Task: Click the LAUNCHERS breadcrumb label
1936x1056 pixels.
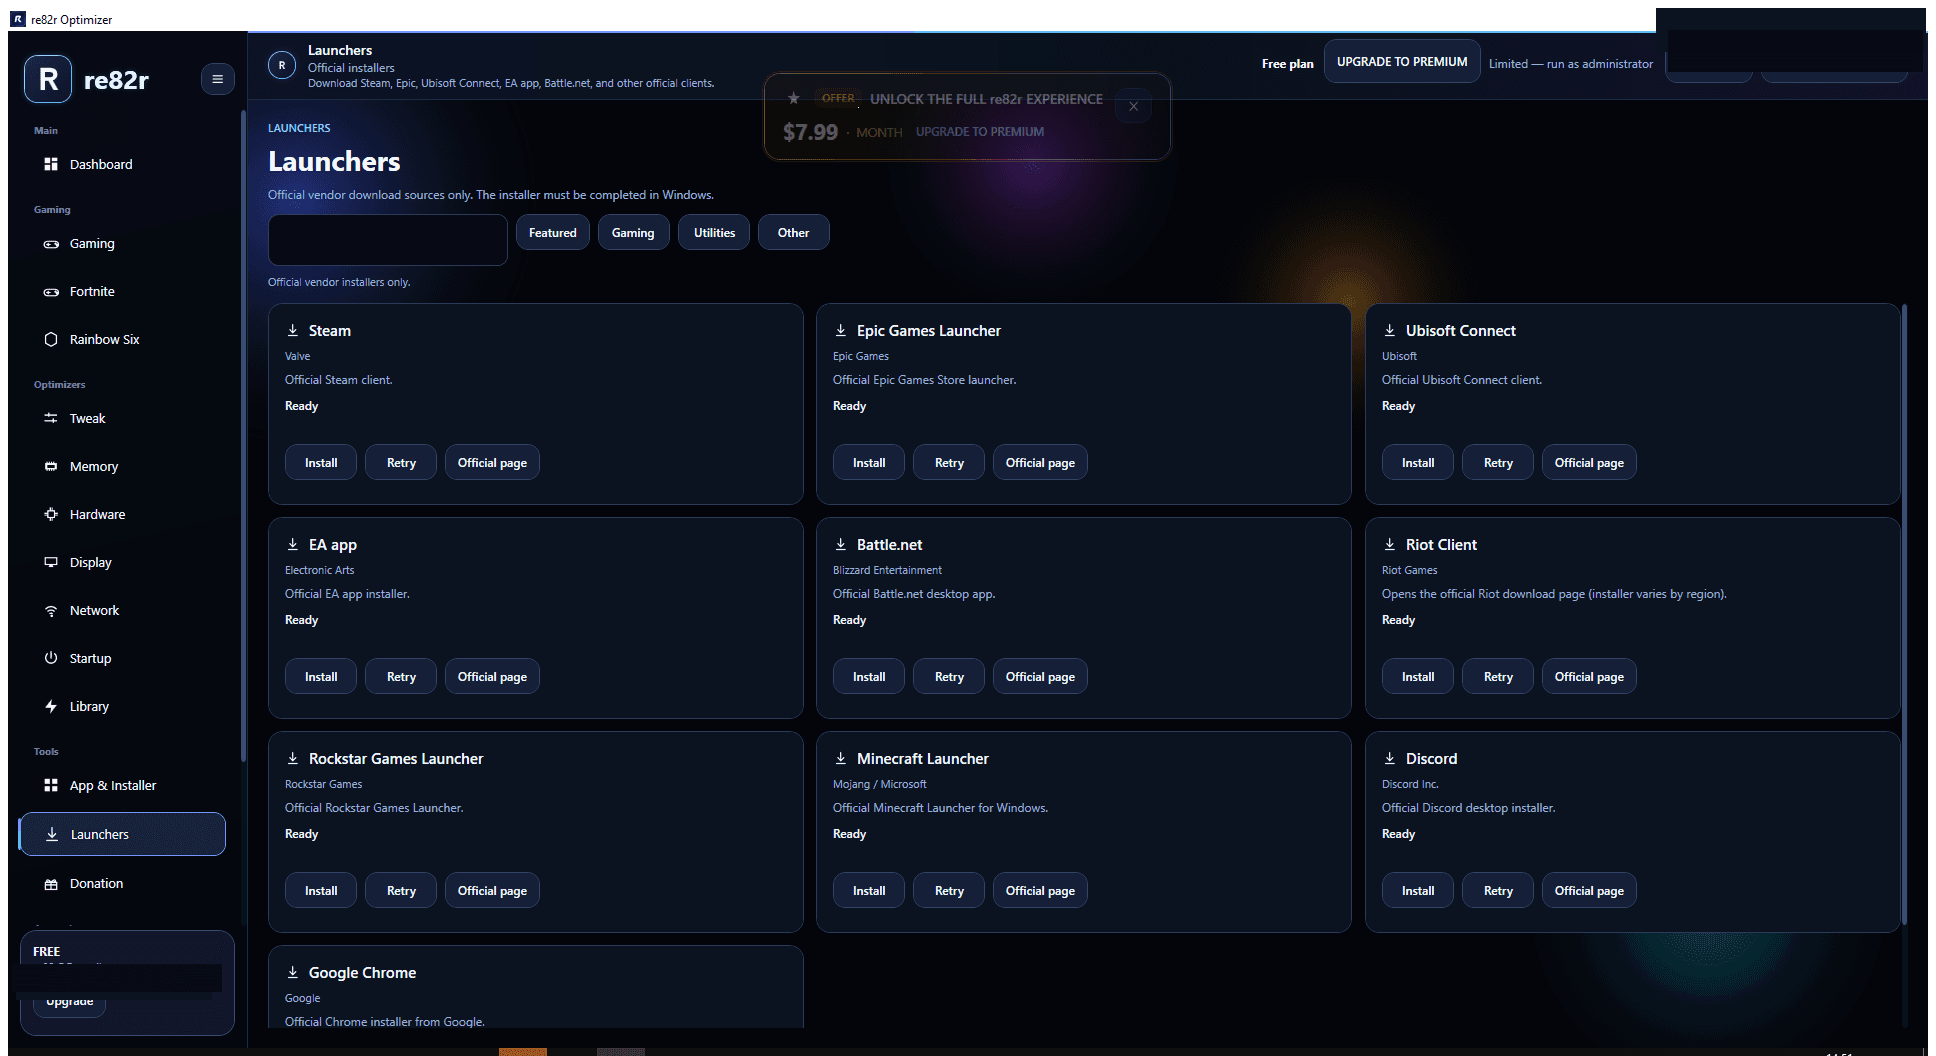Action: 299,128
